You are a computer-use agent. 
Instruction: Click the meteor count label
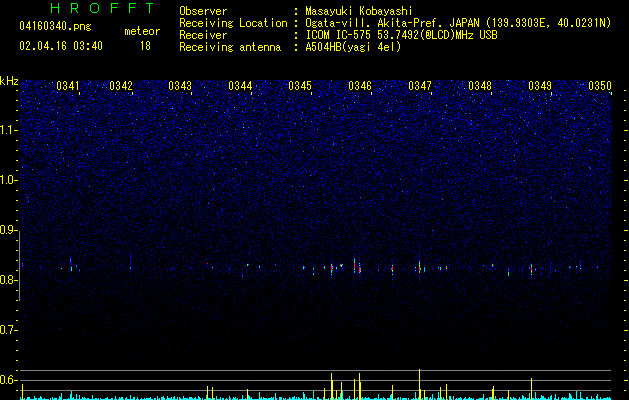tap(142, 31)
